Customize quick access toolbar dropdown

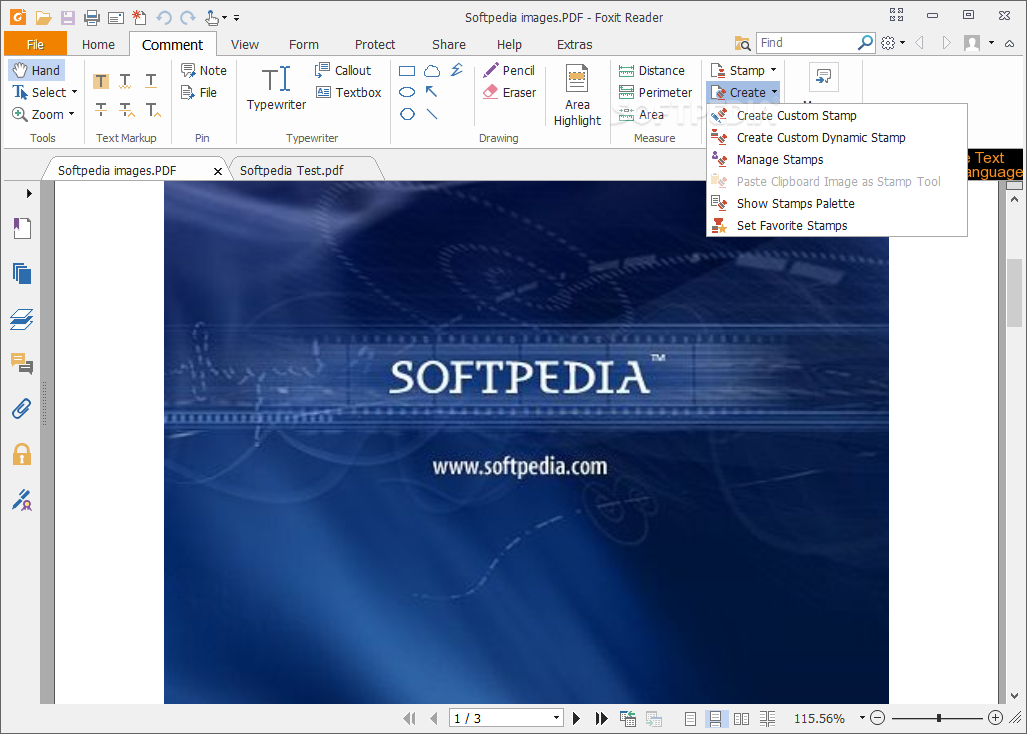[236, 18]
